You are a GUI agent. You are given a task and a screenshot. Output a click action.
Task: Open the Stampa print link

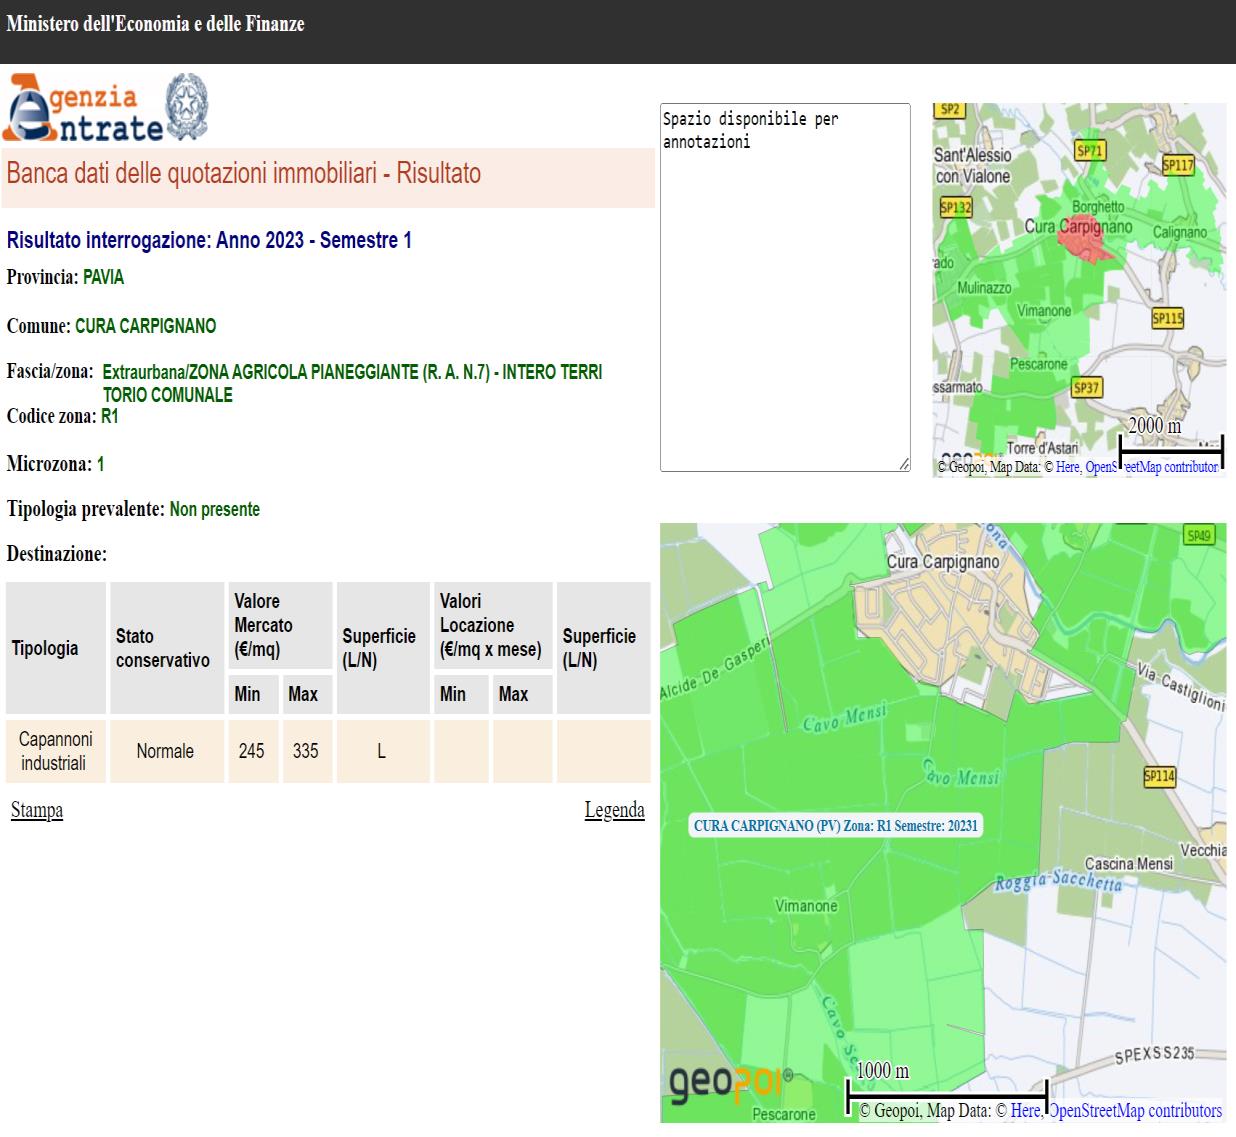tap(37, 810)
